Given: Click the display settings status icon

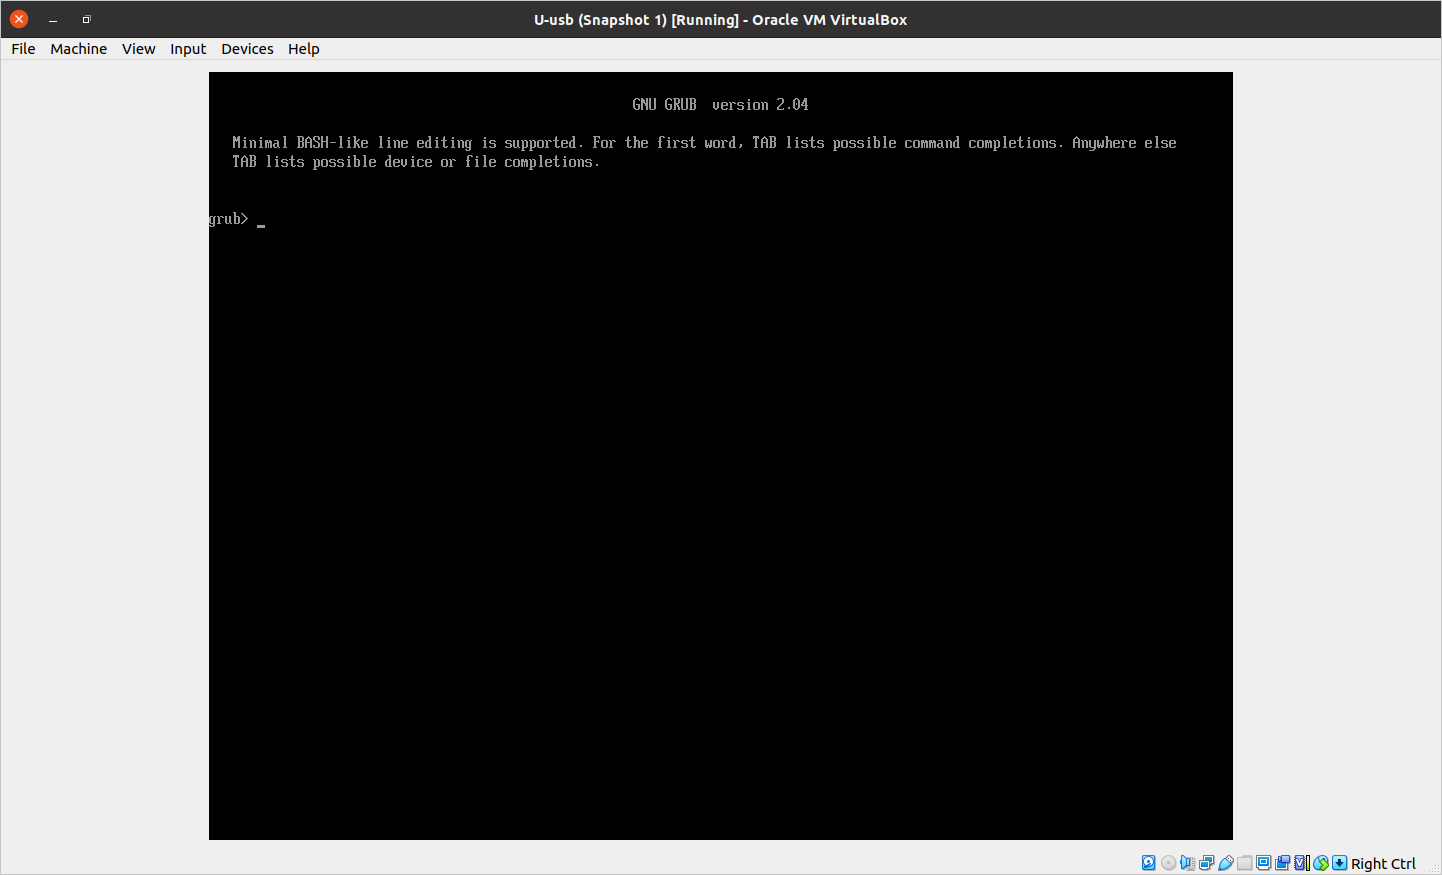Looking at the screenshot, I should point(1264,863).
